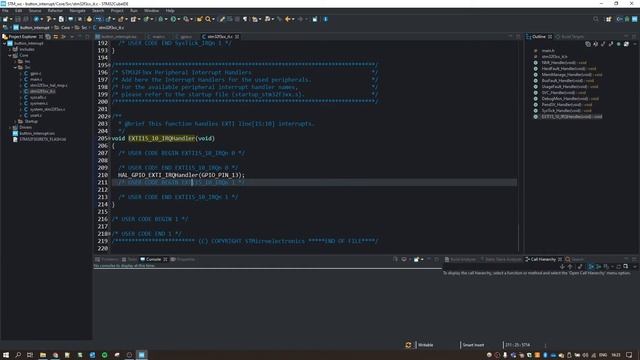
Task: Click Collapse All icon in Project Explorer
Action: click(x=48, y=37)
